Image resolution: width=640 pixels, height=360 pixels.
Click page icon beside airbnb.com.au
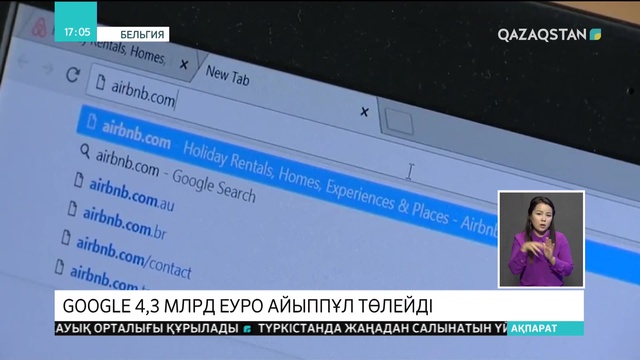pos(79,180)
